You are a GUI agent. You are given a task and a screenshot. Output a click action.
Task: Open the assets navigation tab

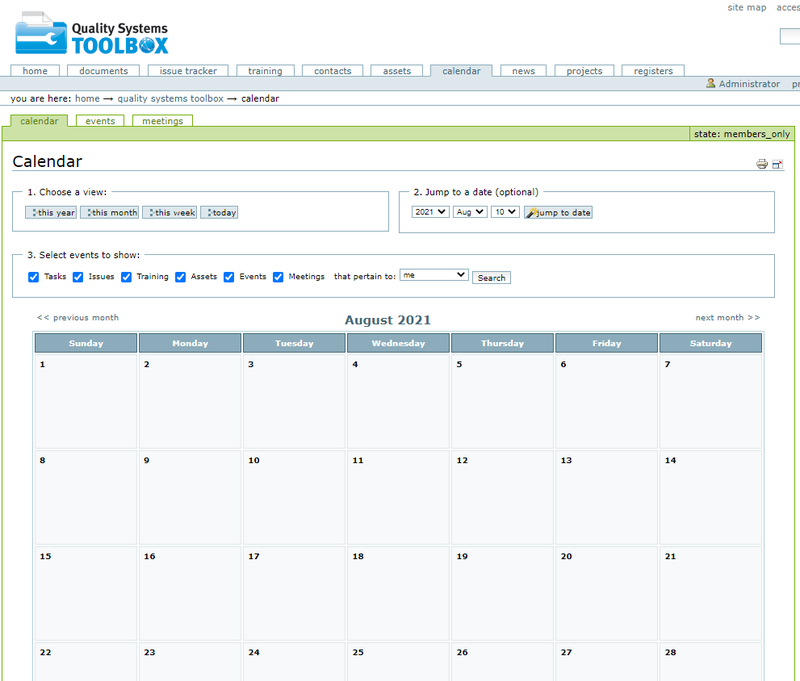(x=397, y=71)
